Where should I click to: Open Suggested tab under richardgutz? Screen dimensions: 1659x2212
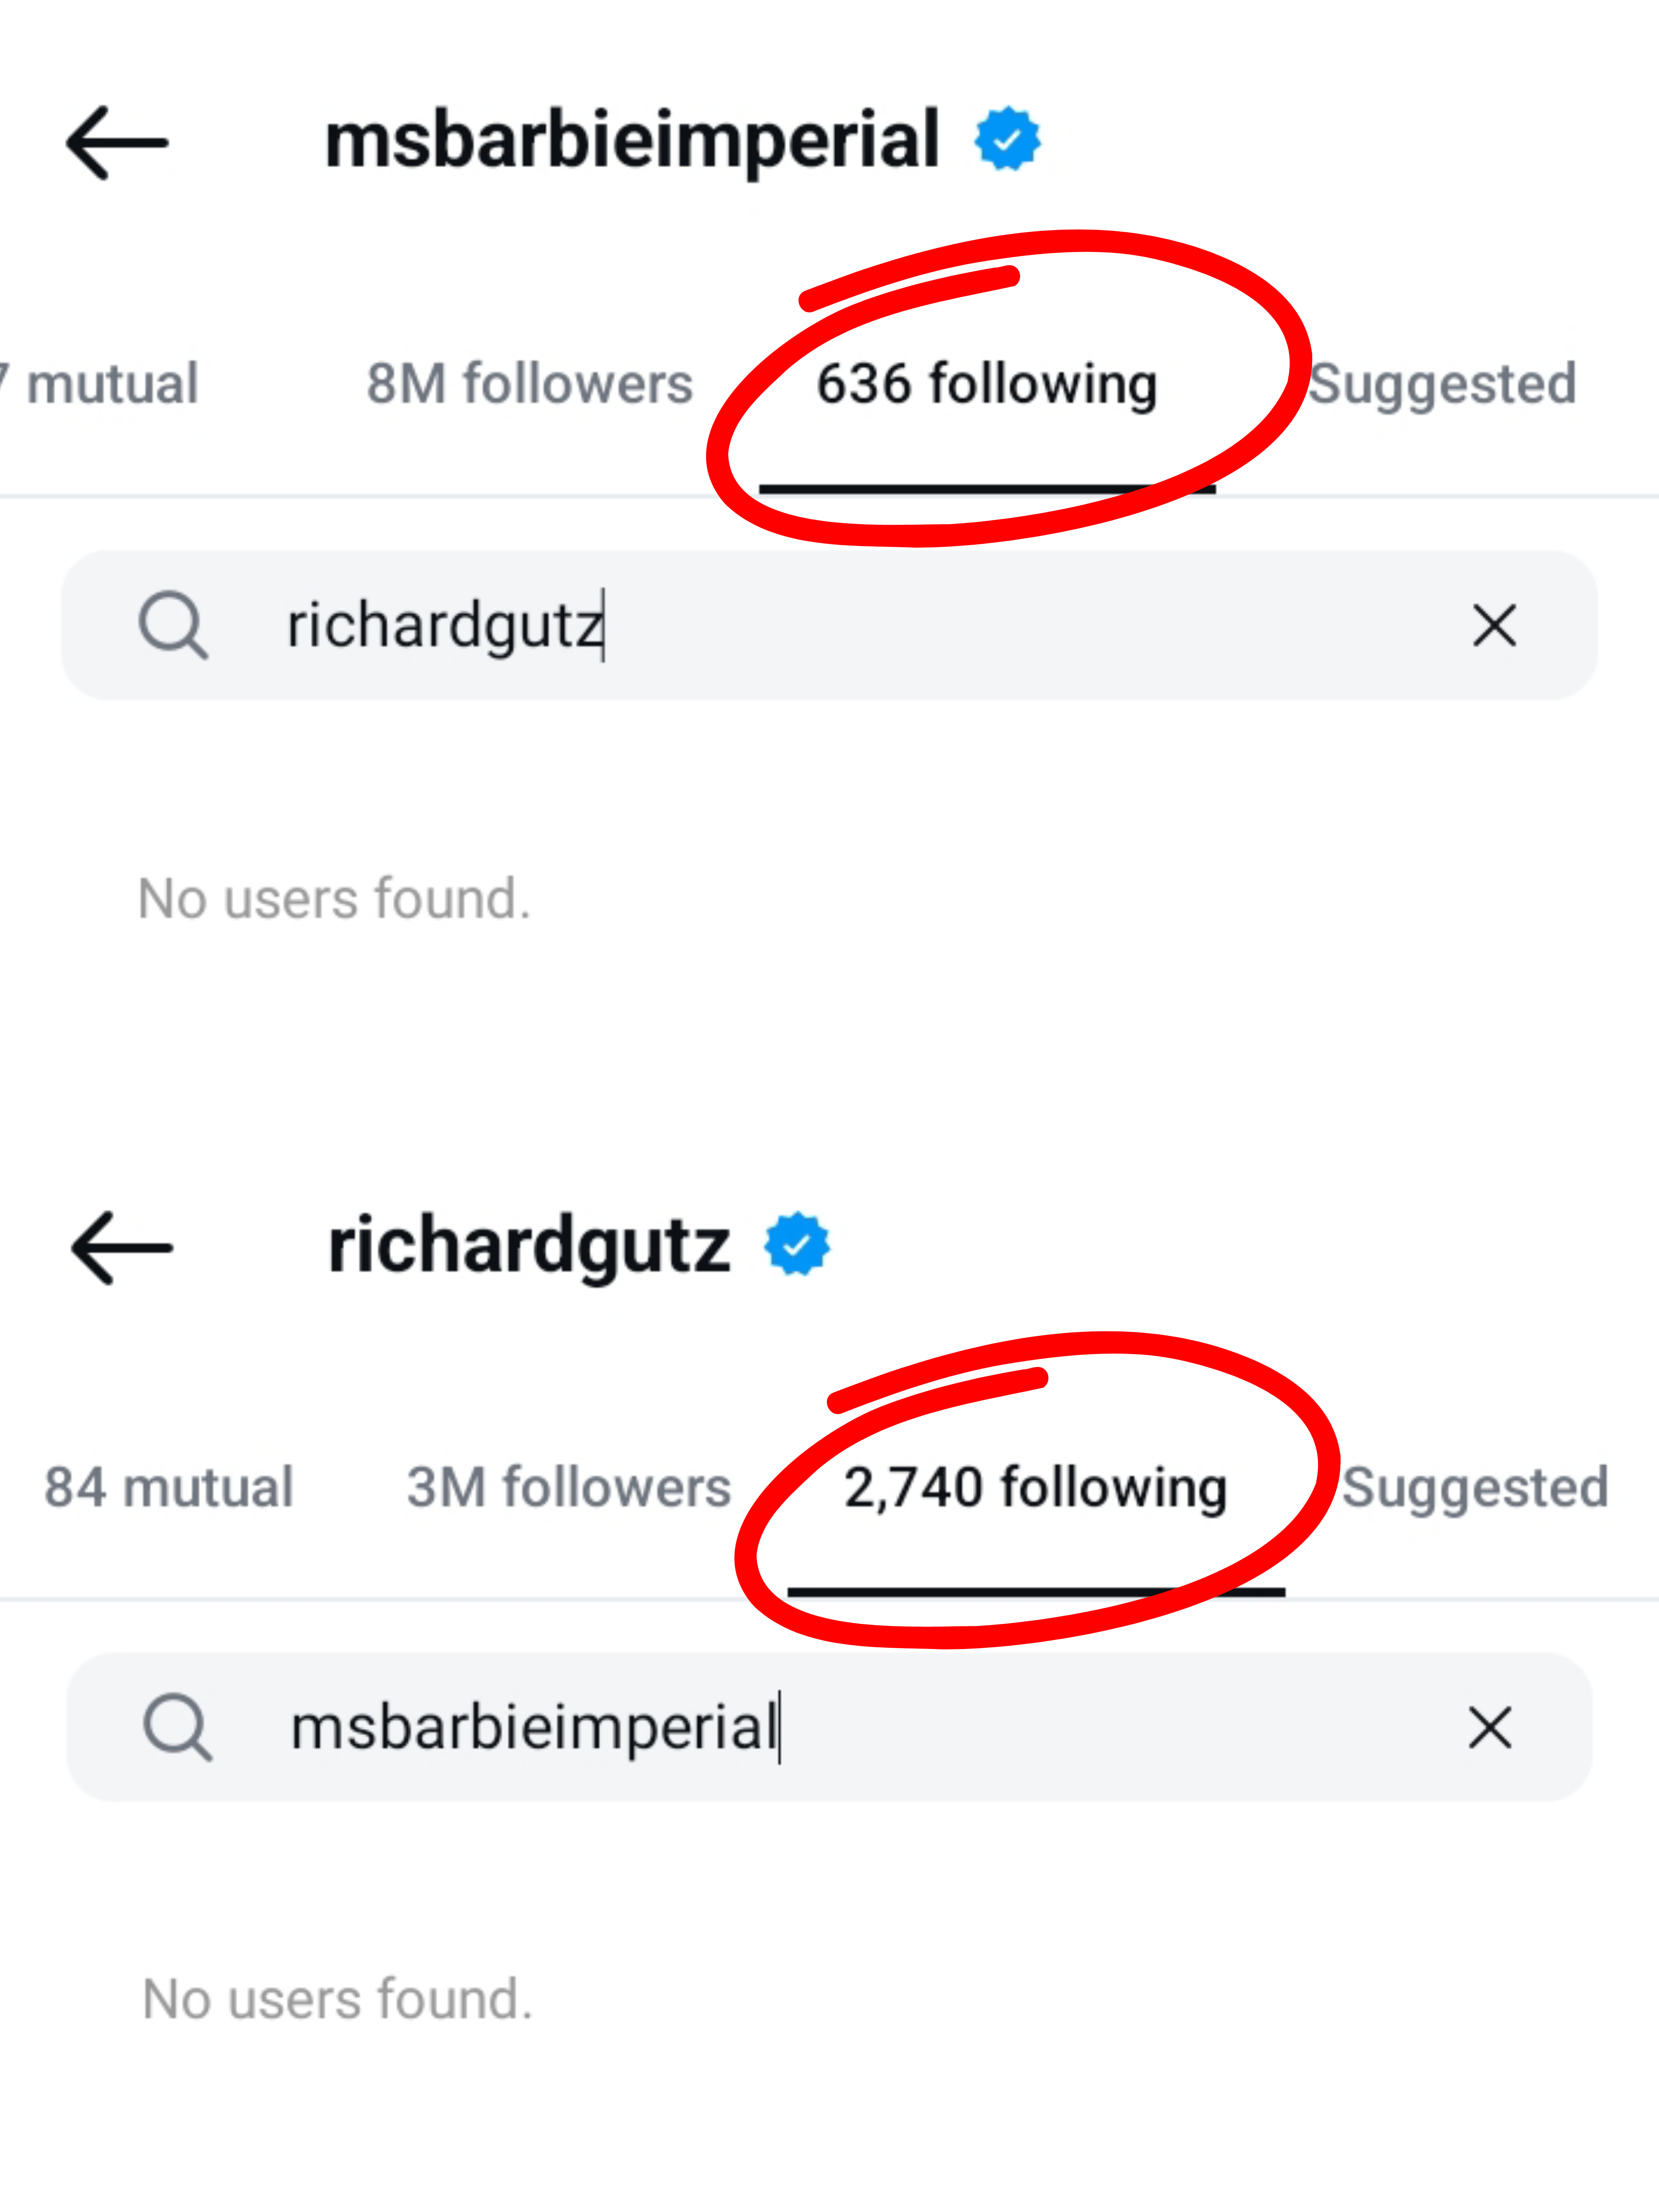pos(1474,1487)
